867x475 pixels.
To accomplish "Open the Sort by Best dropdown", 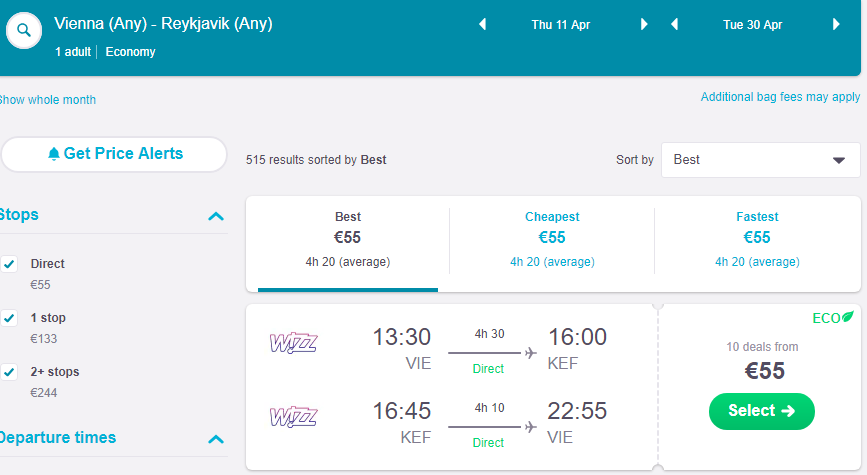I will pyautogui.click(x=760, y=160).
